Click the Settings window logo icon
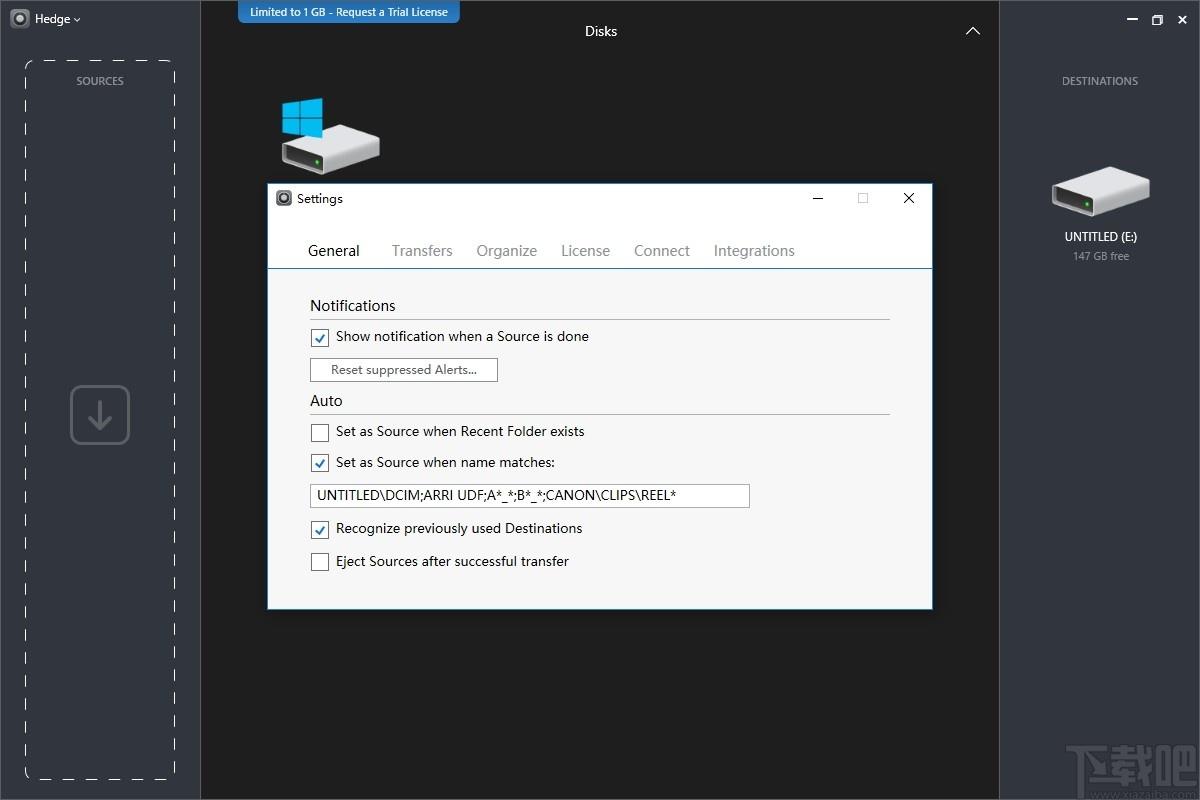 (x=284, y=198)
